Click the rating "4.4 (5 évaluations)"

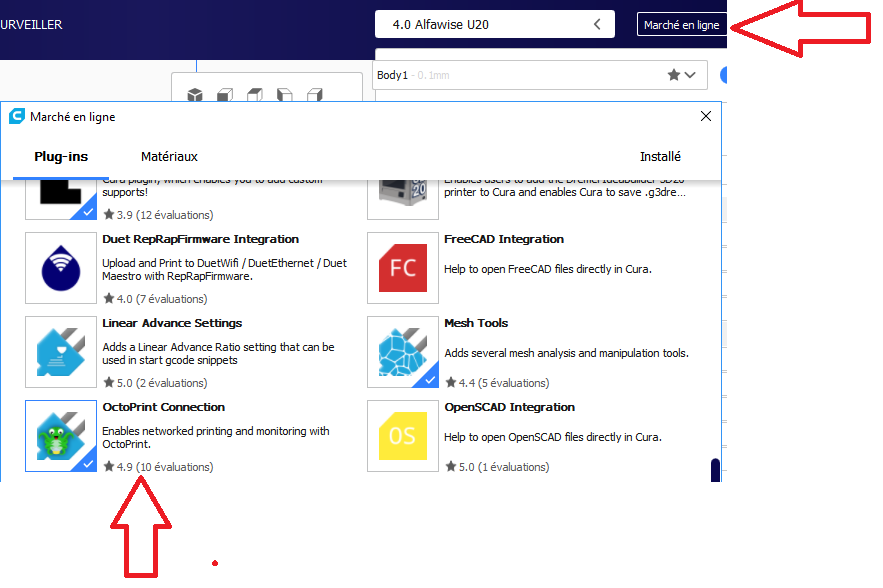497,382
